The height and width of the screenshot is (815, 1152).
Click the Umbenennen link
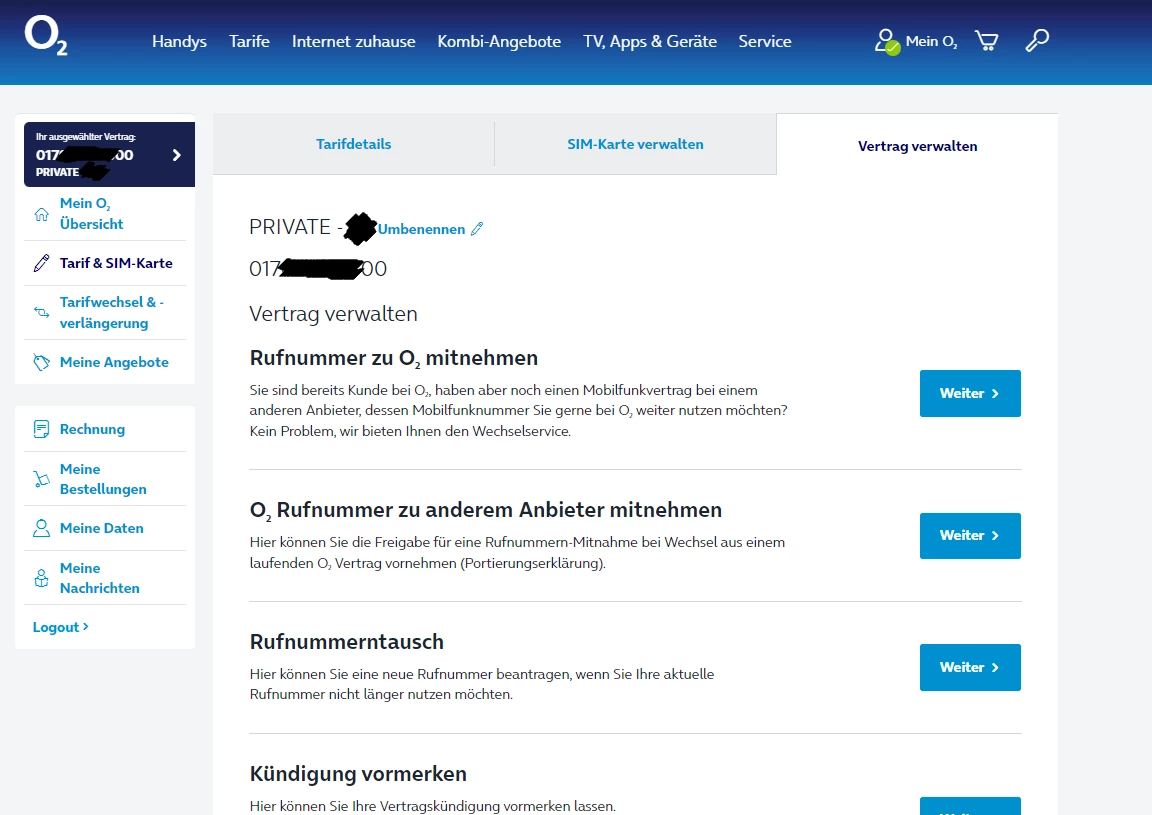tap(421, 229)
